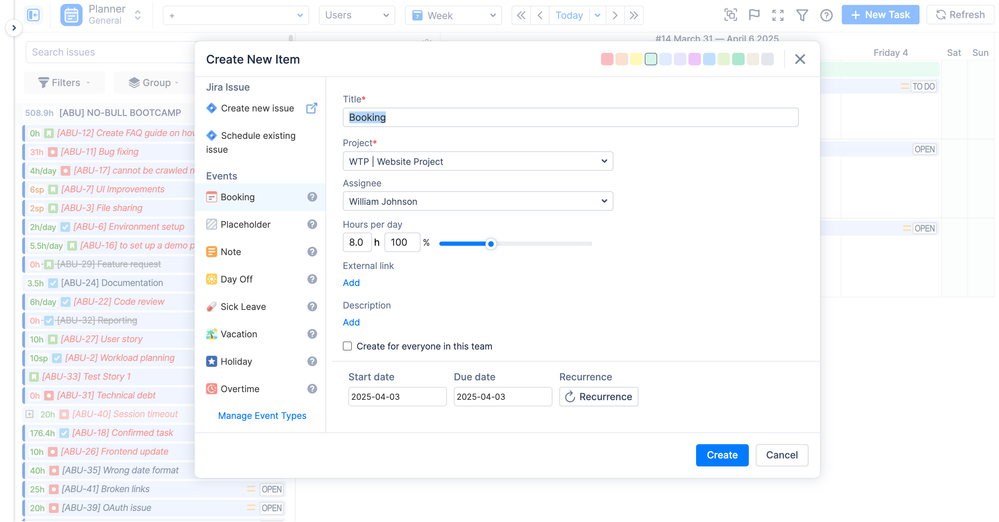Open help for Vacation event type
999x522 pixels.
click(x=312, y=334)
